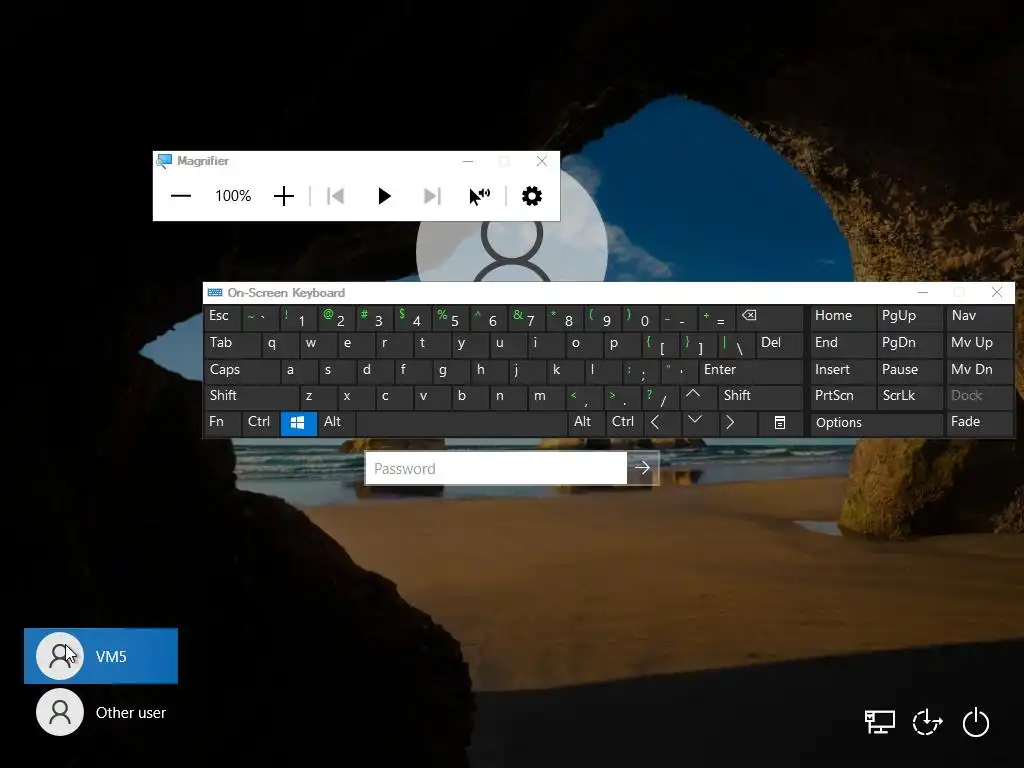Click the Windows logo key on keyboard
This screenshot has width=1024, height=768.
pyautogui.click(x=298, y=423)
